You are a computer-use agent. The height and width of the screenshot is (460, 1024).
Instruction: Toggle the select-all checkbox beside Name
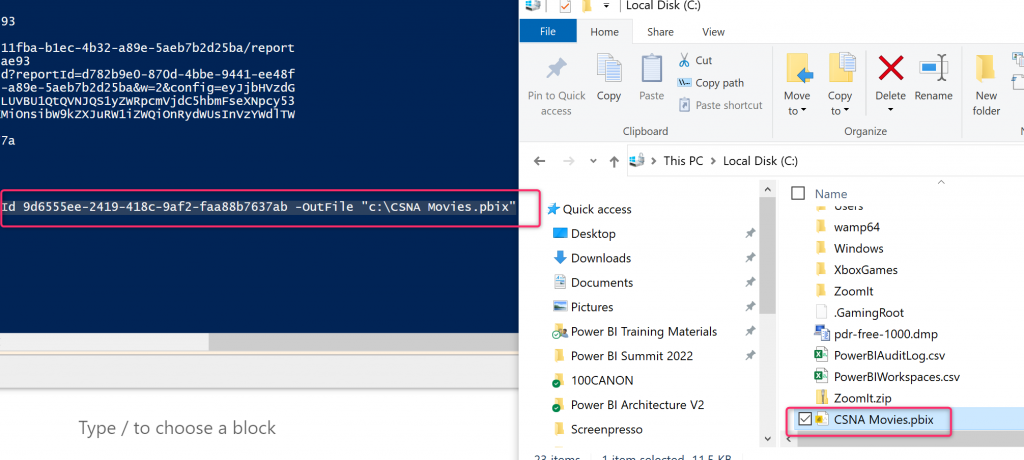797,193
